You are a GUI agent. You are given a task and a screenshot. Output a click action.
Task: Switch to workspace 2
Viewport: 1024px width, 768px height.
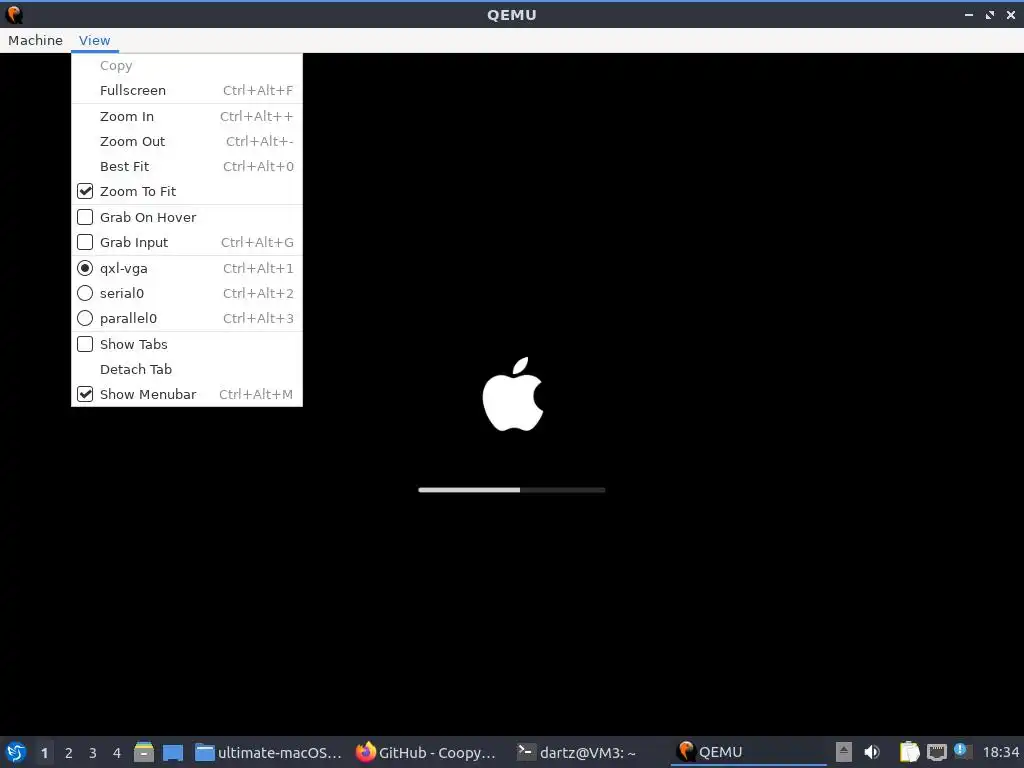point(69,753)
